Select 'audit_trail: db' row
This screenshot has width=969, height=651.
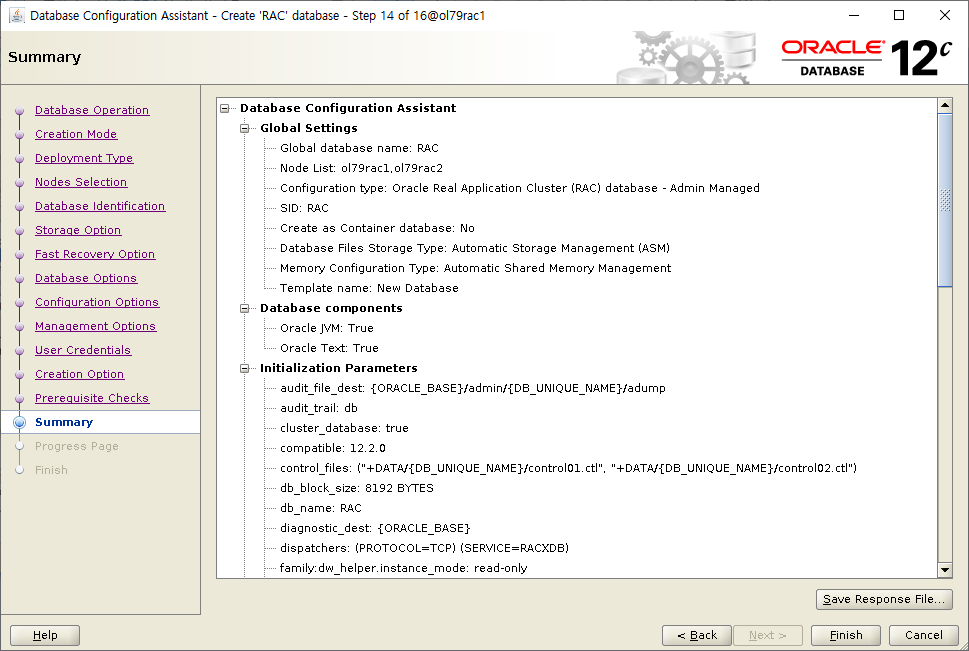coord(319,408)
